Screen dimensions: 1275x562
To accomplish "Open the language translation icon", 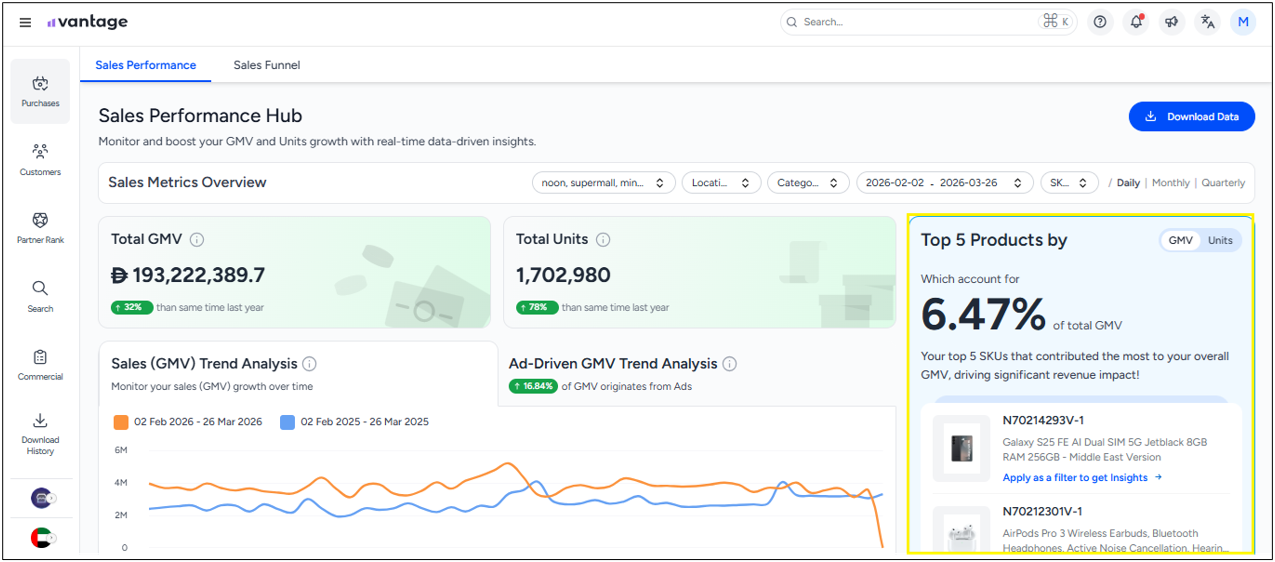I will [x=1208, y=22].
